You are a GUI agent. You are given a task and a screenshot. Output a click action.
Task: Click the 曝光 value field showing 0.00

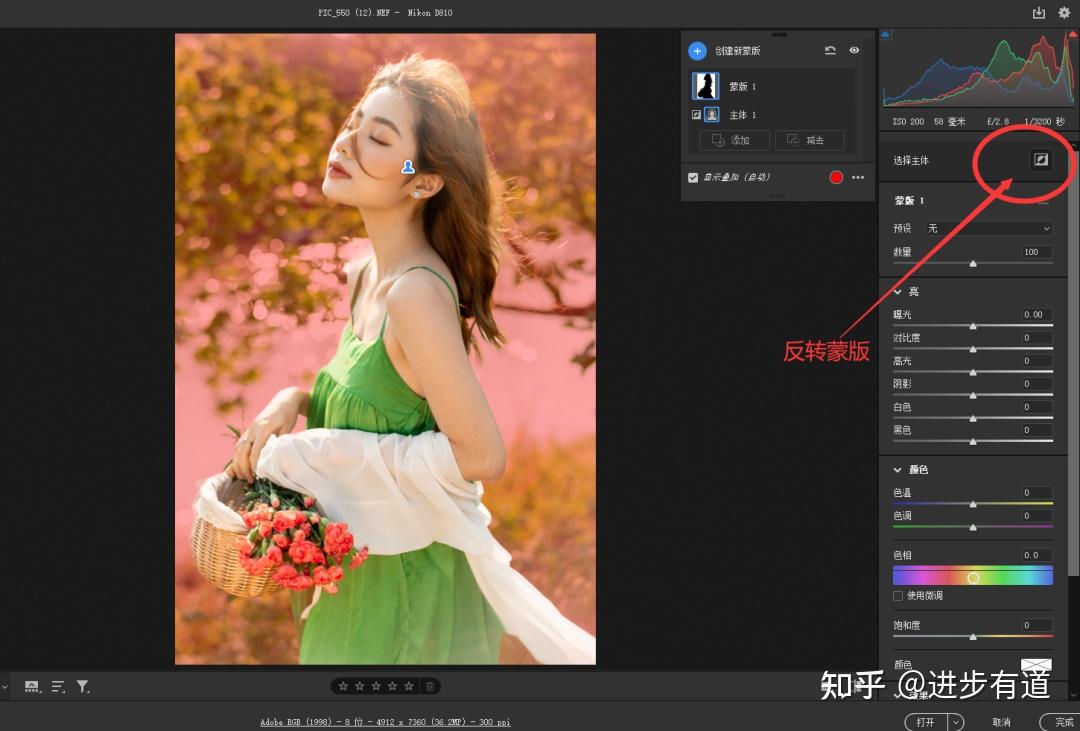tap(1037, 314)
